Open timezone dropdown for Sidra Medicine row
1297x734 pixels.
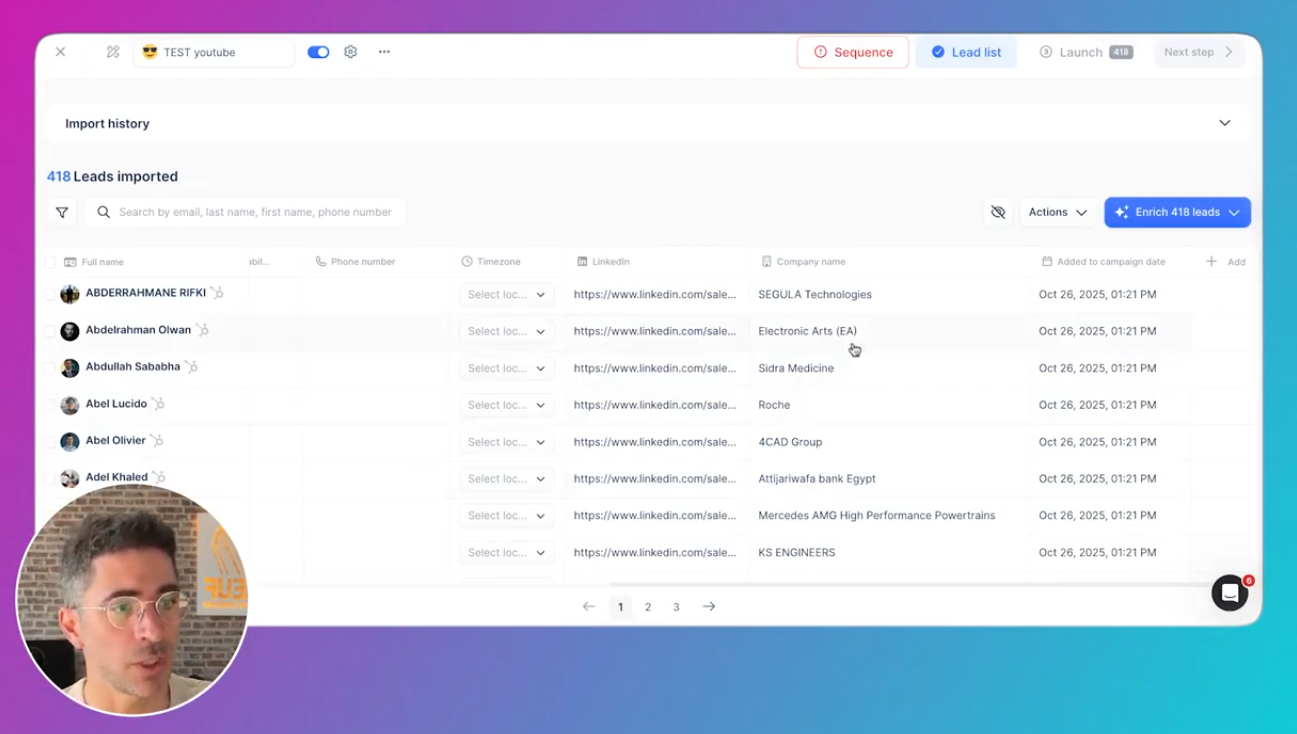point(506,368)
